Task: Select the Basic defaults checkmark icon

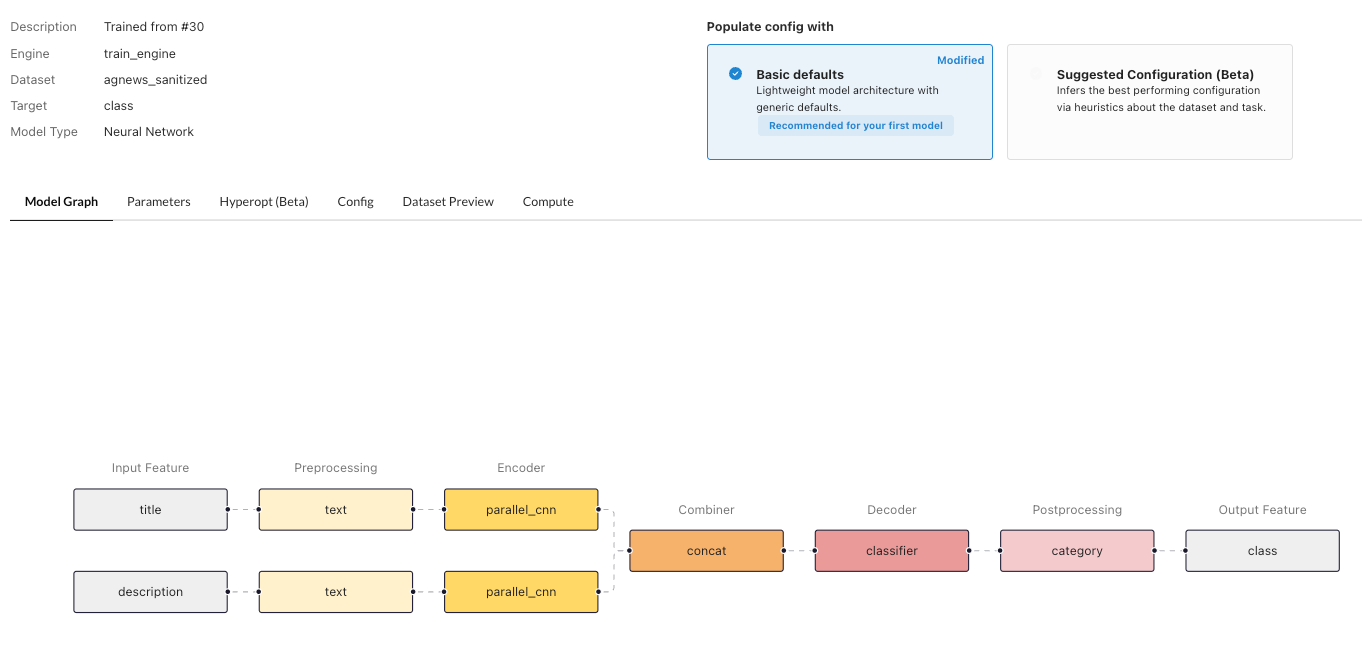Action: (736, 74)
